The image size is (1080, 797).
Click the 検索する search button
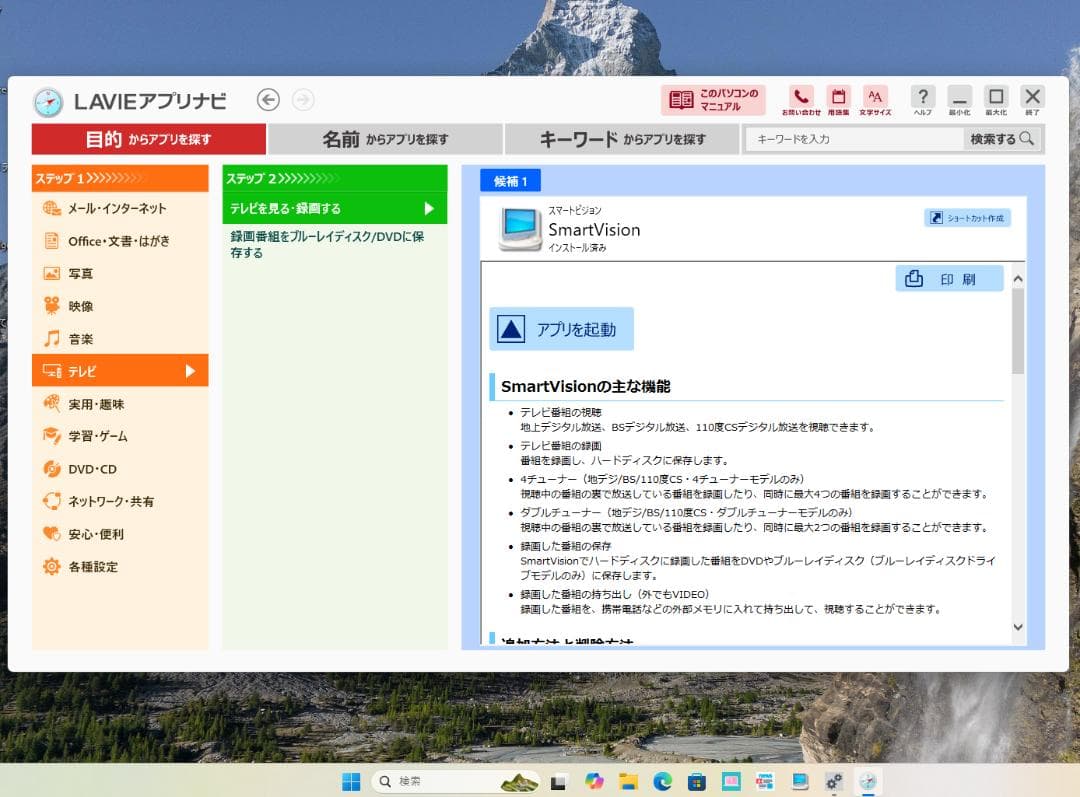coord(1002,139)
